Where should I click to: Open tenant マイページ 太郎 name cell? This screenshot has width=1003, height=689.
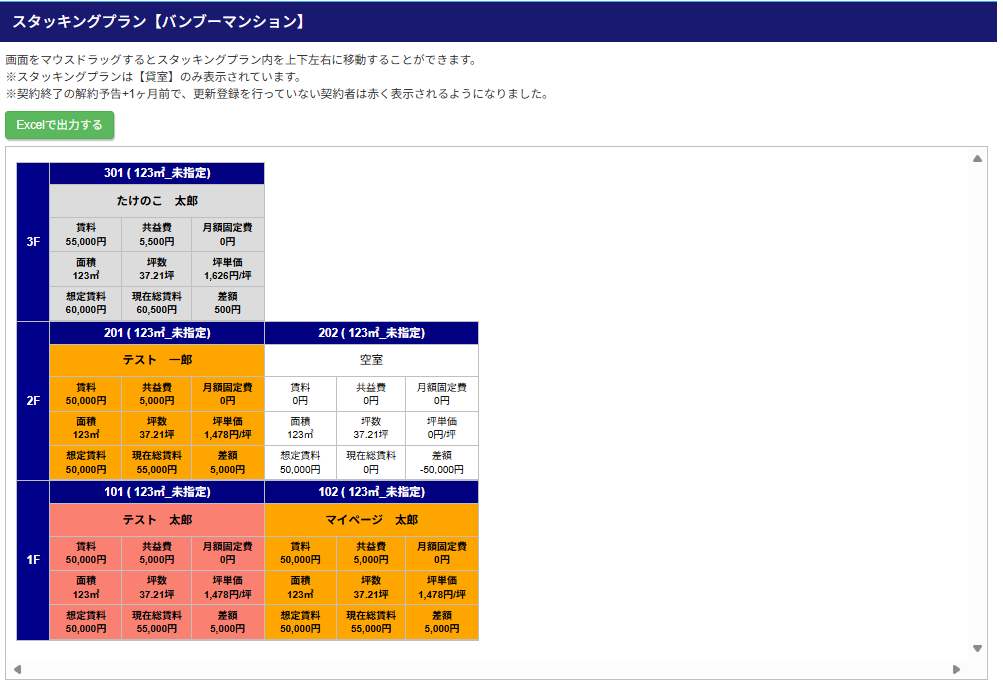371,520
